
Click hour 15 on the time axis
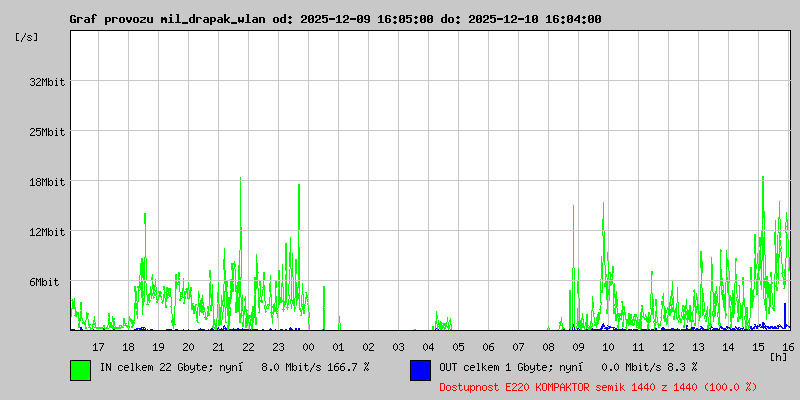(758, 346)
